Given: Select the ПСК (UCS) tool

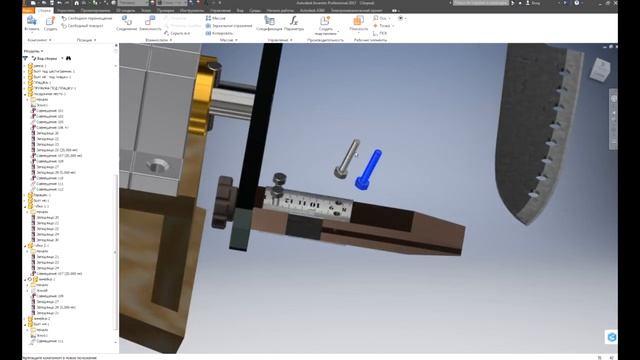Looking at the screenshot, I should click(x=380, y=33).
